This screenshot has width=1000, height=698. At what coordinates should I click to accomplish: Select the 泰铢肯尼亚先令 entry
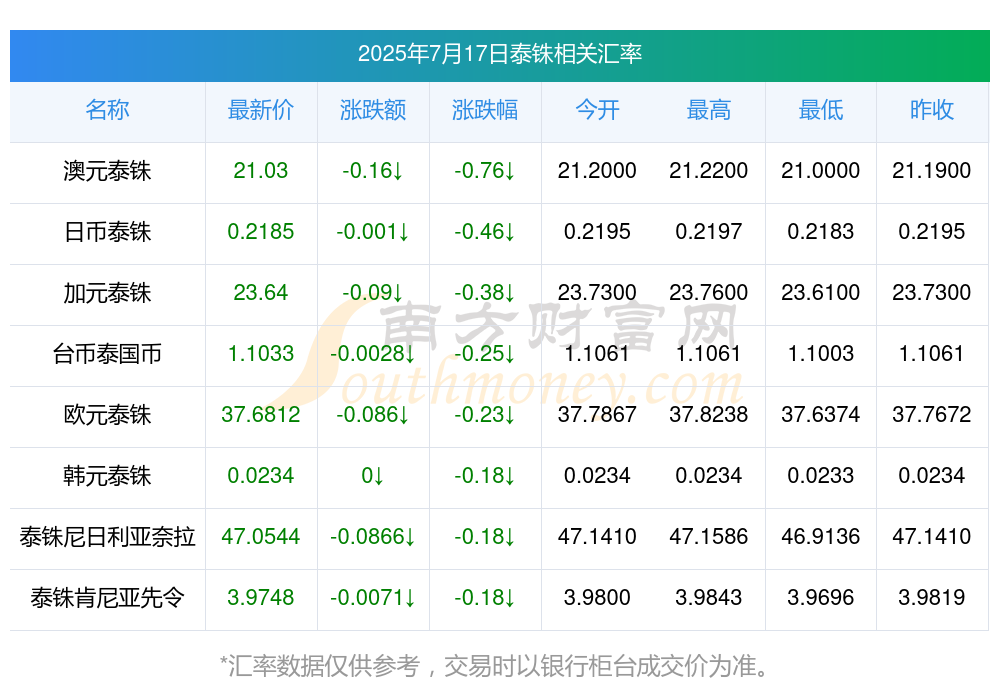[x=107, y=598]
